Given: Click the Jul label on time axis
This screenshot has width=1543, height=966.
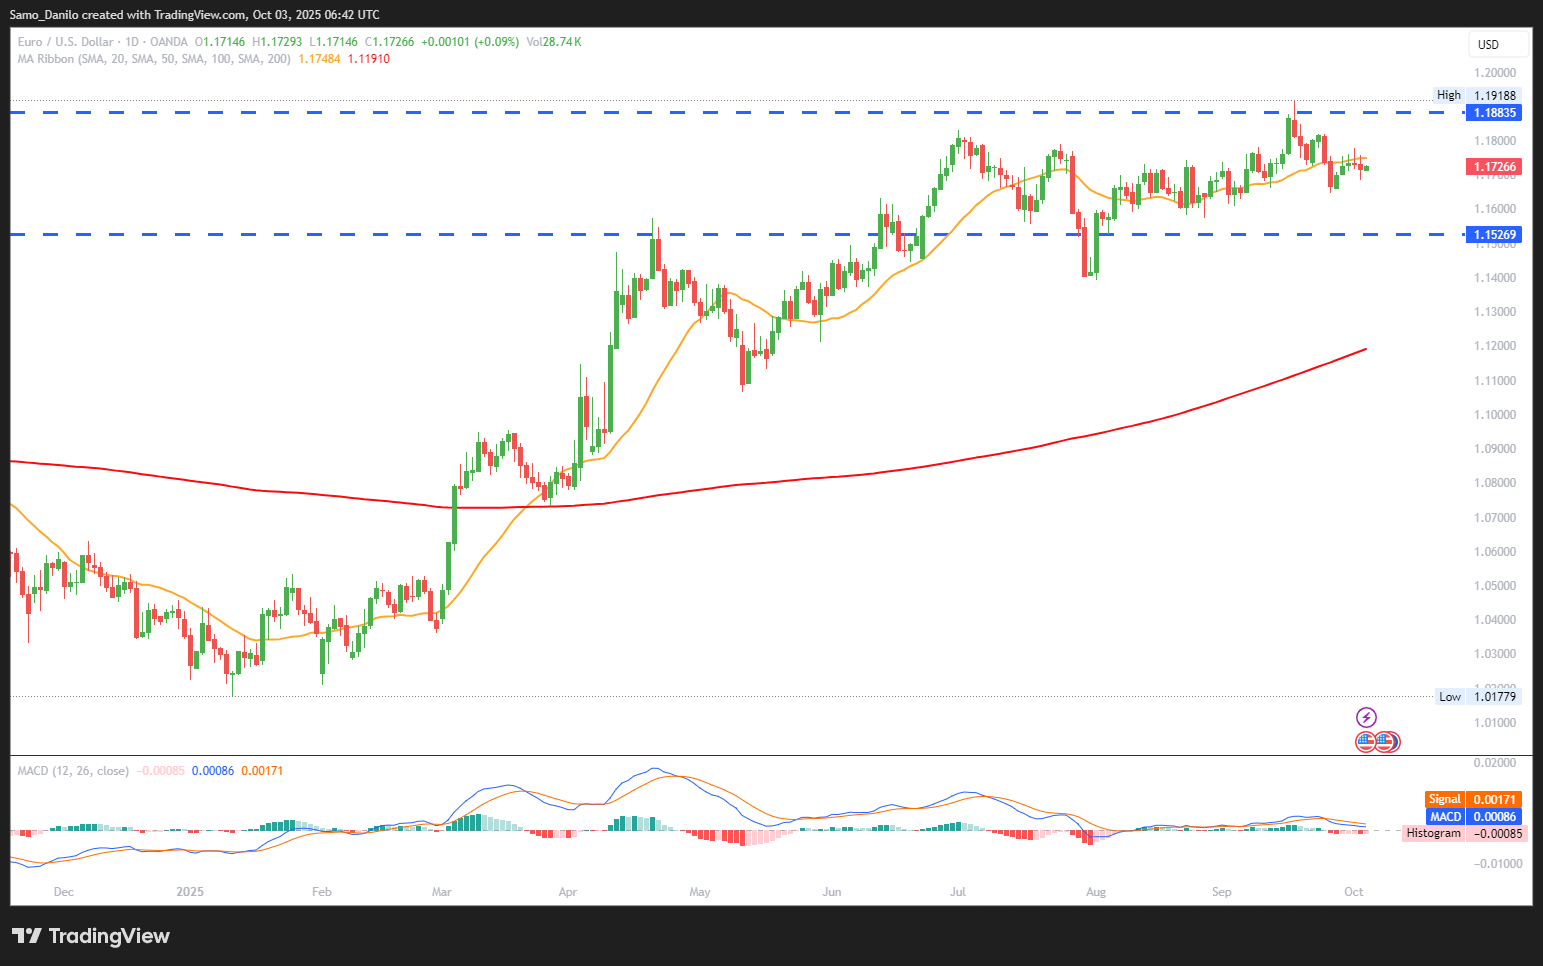Looking at the screenshot, I should tap(958, 892).
